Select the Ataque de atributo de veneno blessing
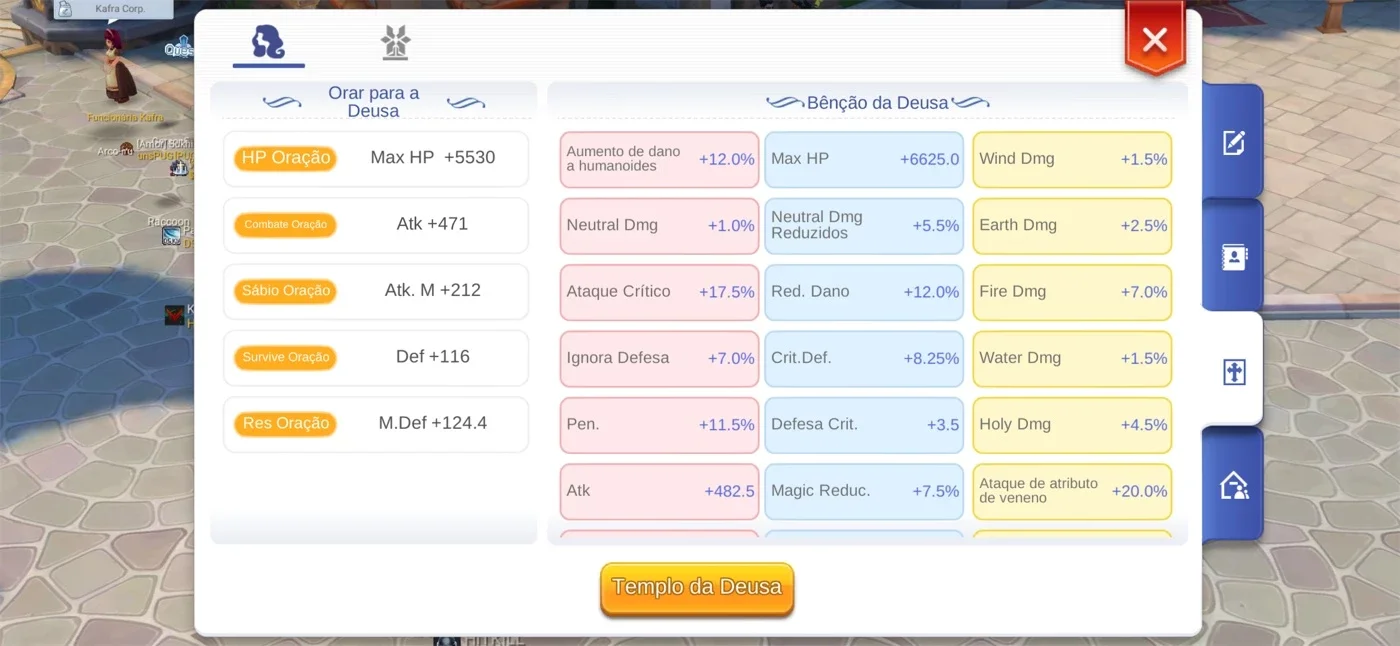This screenshot has width=1400, height=646. click(1072, 491)
